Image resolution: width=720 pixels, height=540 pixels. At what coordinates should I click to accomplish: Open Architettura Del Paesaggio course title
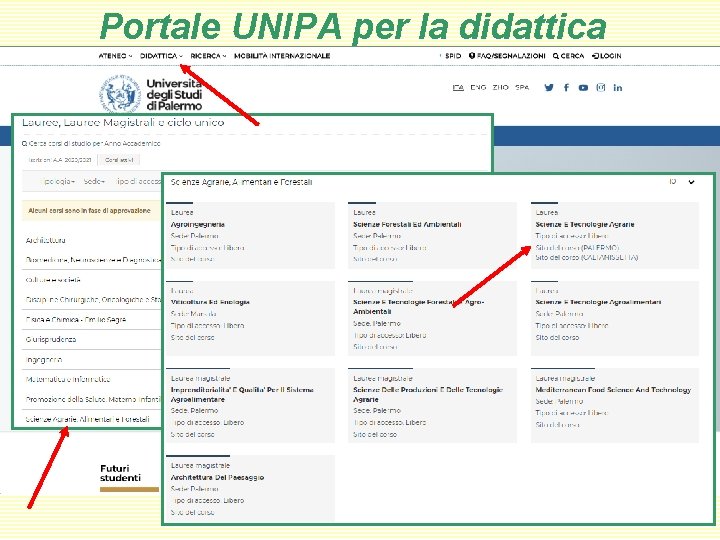[x=217, y=478]
